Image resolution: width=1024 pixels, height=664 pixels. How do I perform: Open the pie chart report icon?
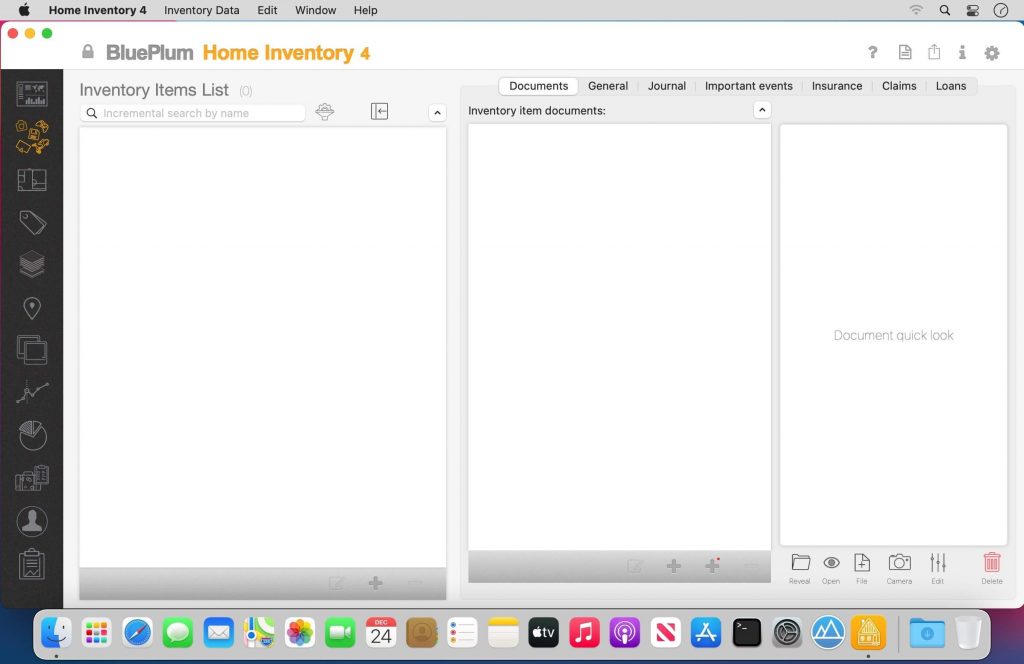tap(32, 435)
